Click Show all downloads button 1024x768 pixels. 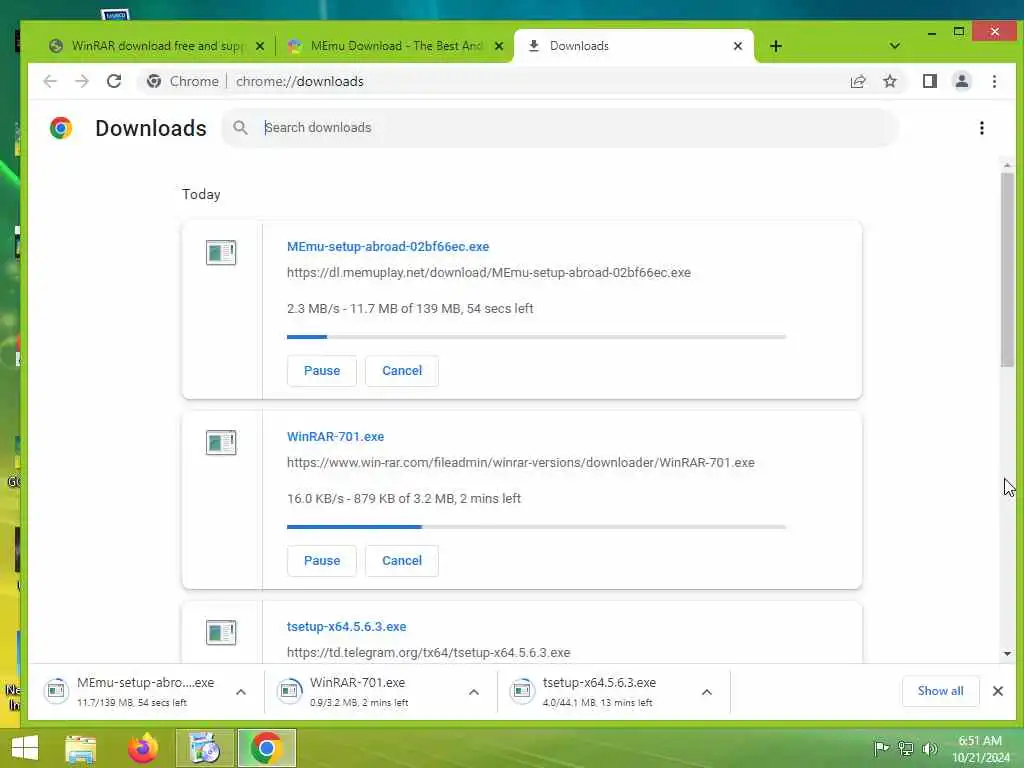click(940, 691)
